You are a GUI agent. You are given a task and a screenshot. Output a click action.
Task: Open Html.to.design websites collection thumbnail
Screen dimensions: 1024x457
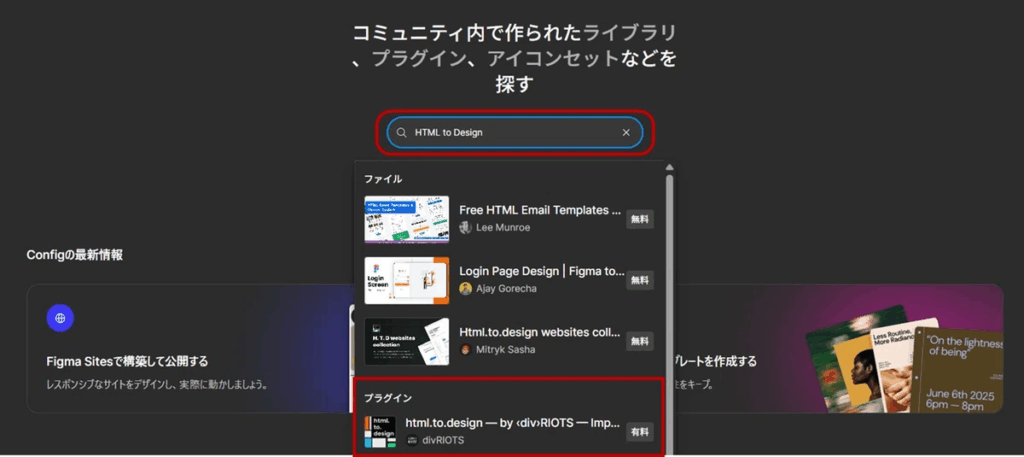click(406, 341)
